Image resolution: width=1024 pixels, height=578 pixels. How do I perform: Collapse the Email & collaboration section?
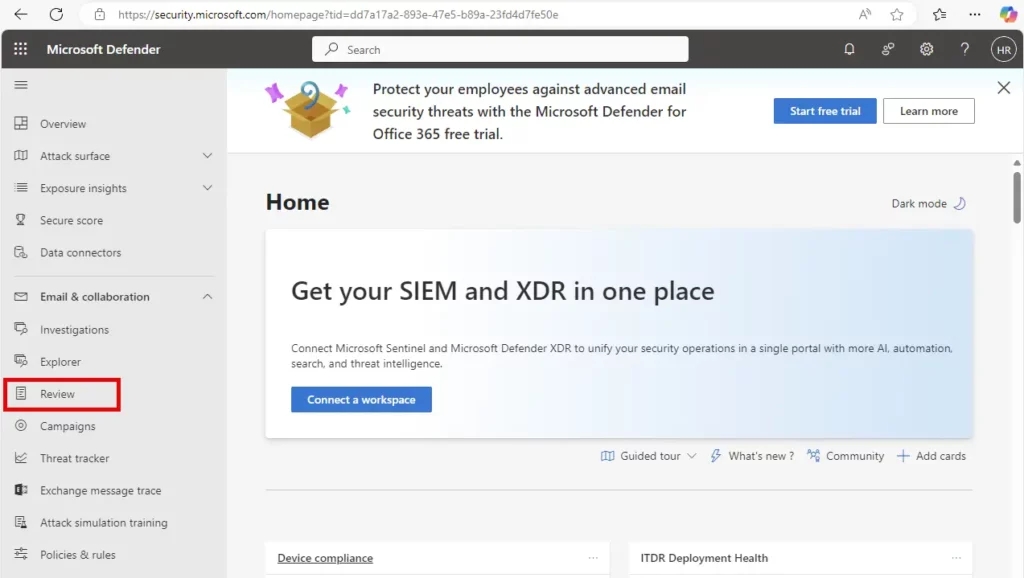[x=207, y=297]
